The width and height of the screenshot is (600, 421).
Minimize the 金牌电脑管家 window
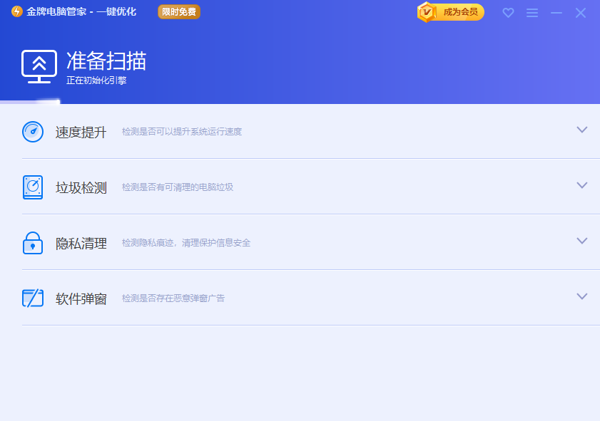(557, 13)
